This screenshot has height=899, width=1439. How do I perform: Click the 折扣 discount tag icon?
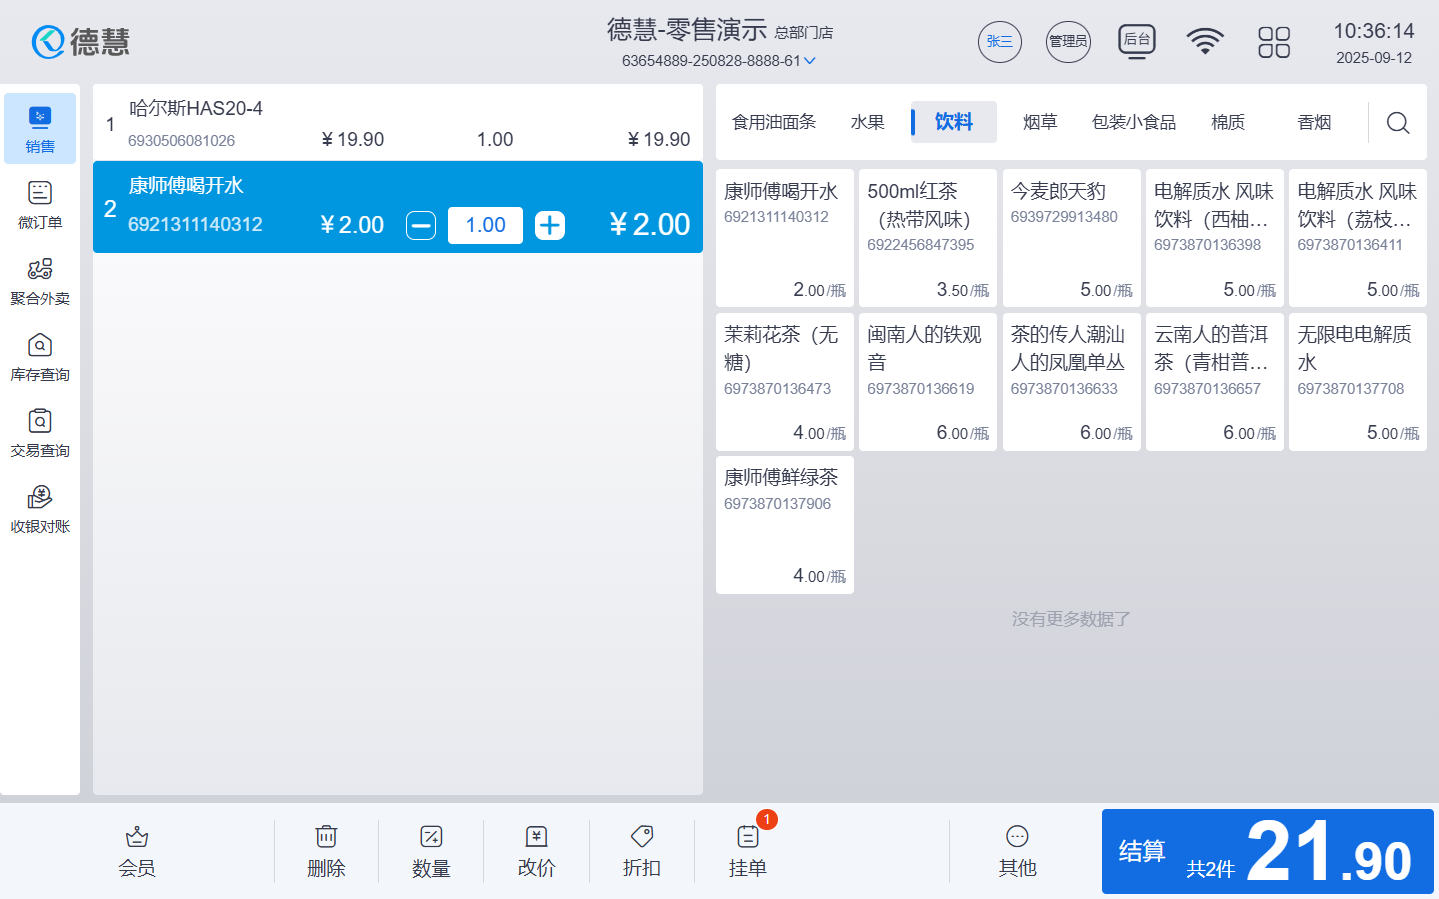point(642,852)
